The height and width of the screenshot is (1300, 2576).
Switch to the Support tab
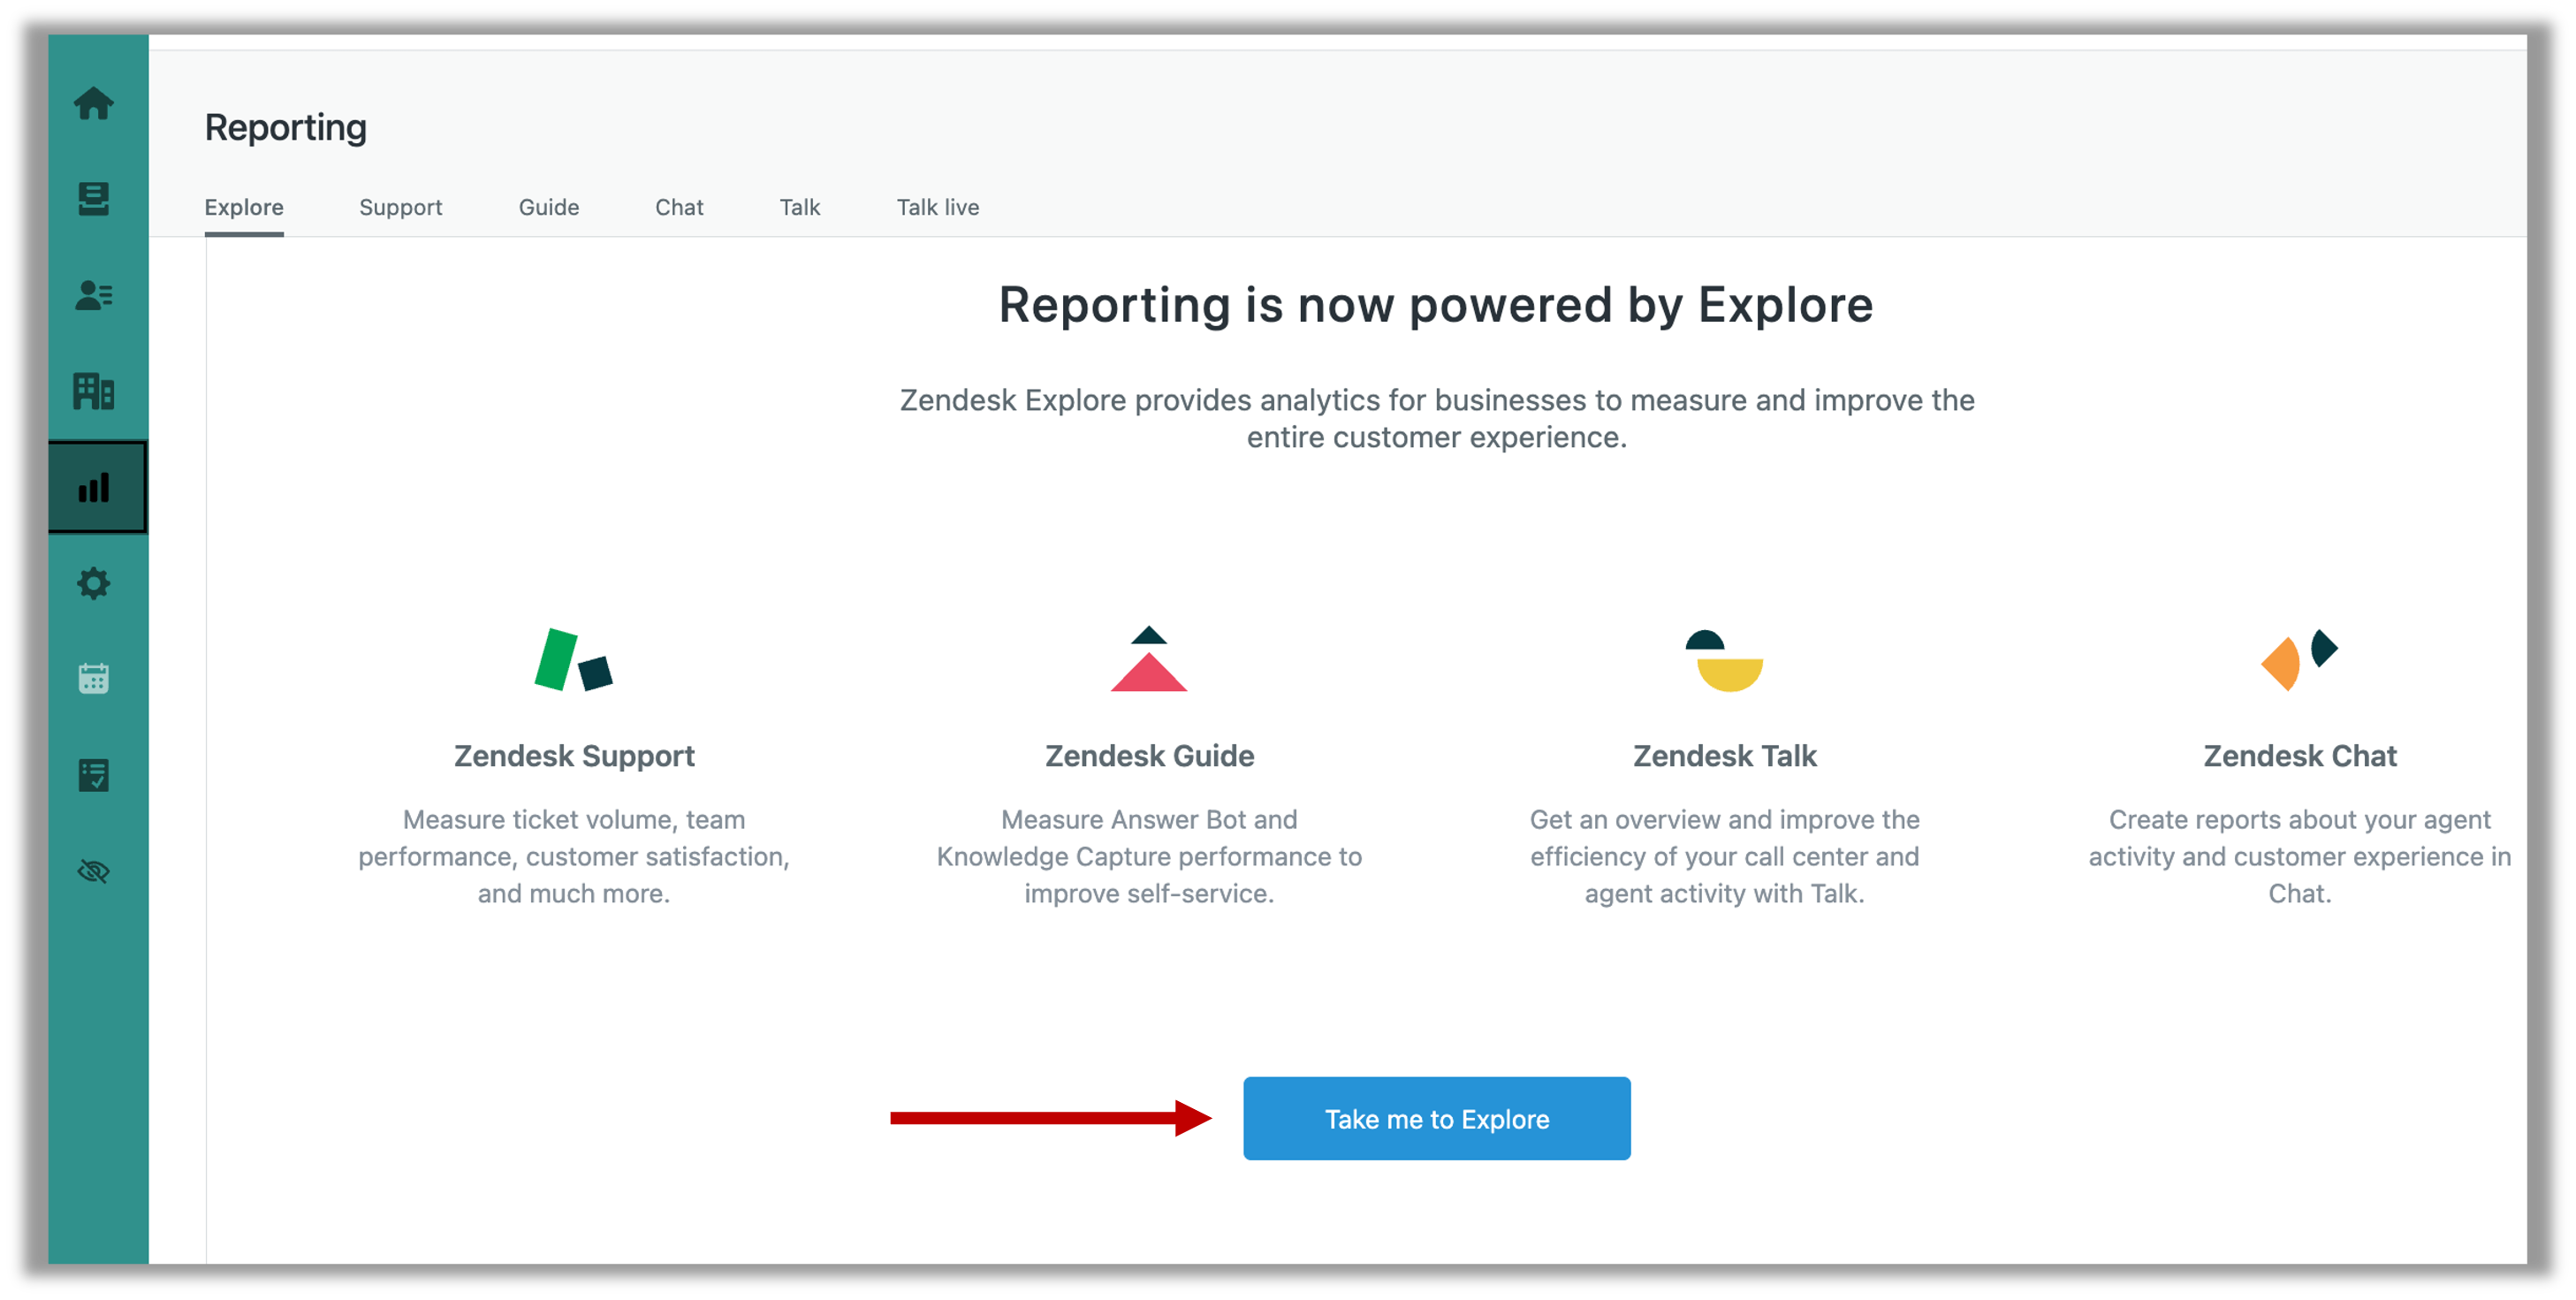[x=401, y=207]
